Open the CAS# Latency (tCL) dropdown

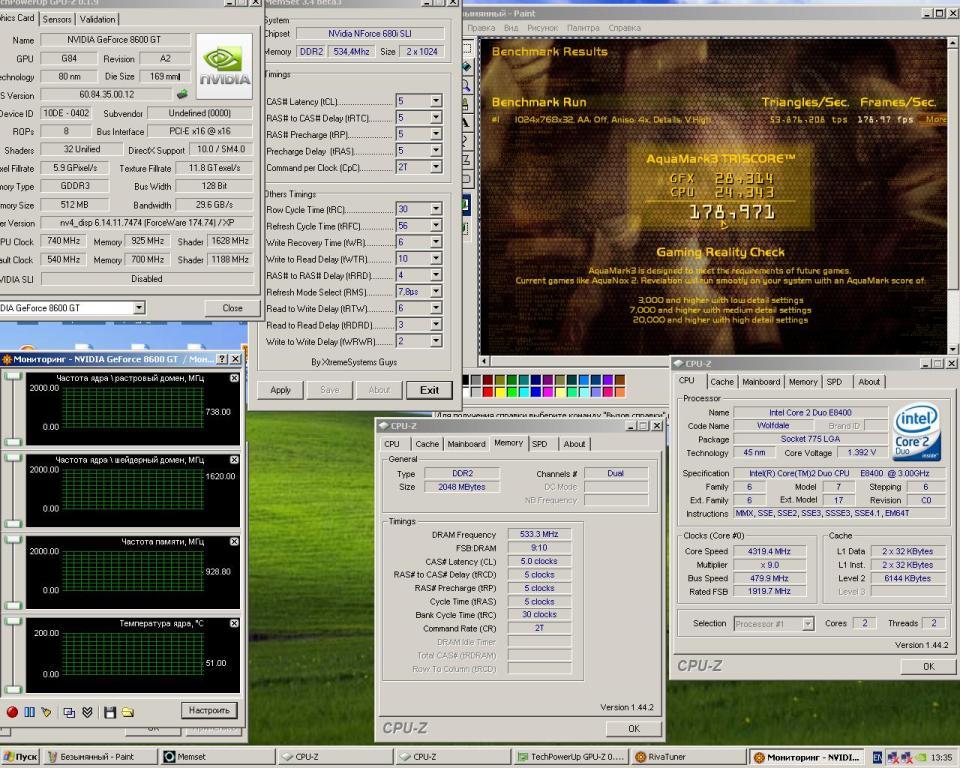(436, 101)
